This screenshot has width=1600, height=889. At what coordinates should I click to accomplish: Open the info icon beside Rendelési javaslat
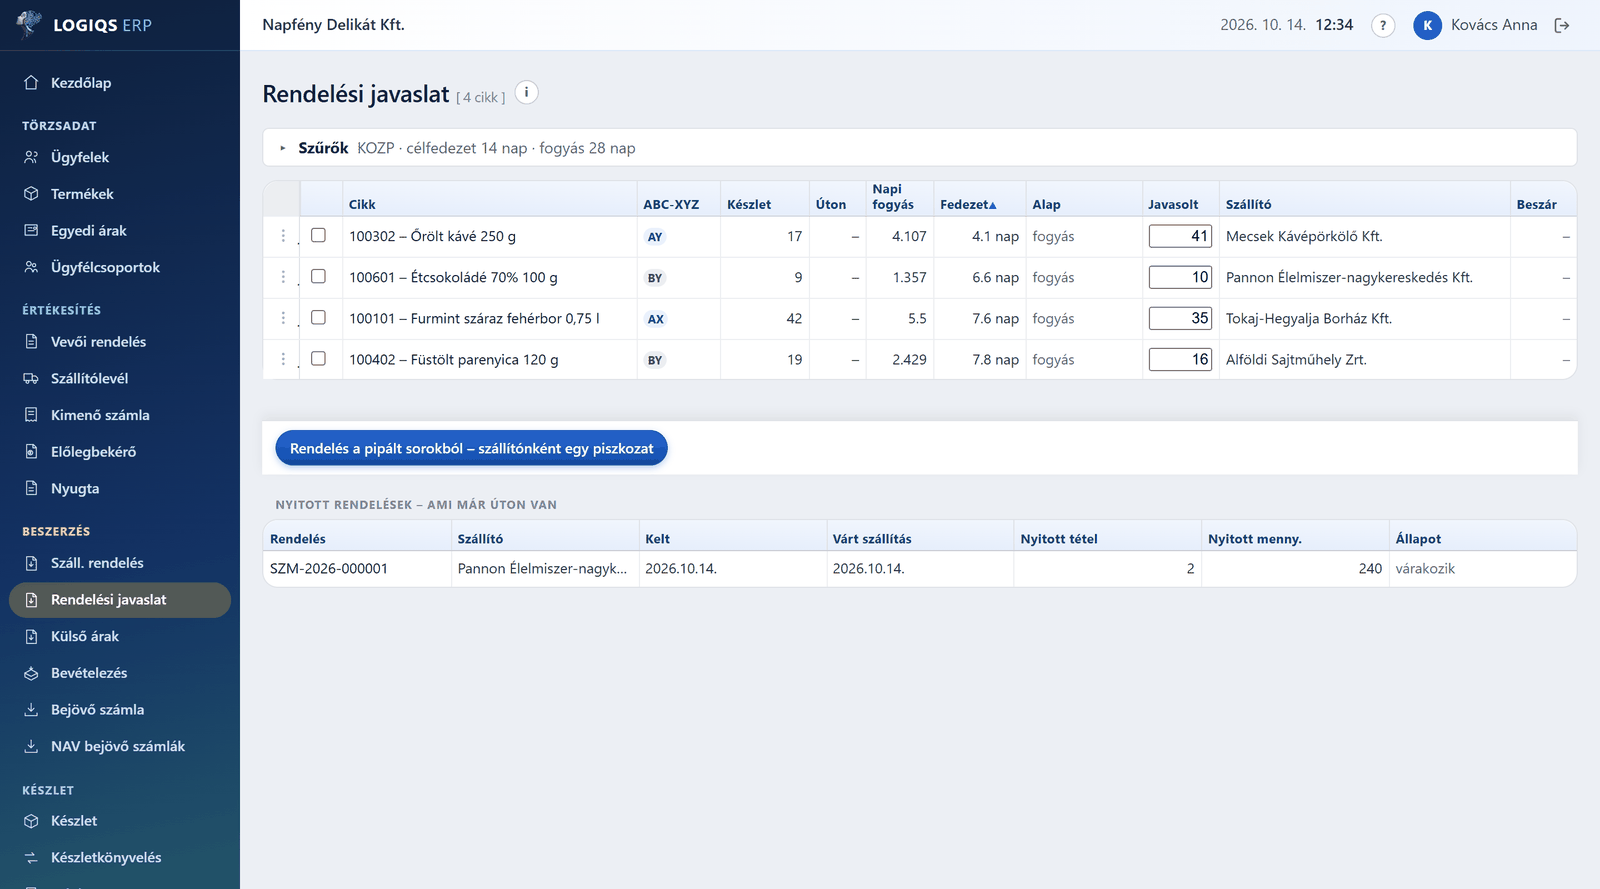pos(527,93)
